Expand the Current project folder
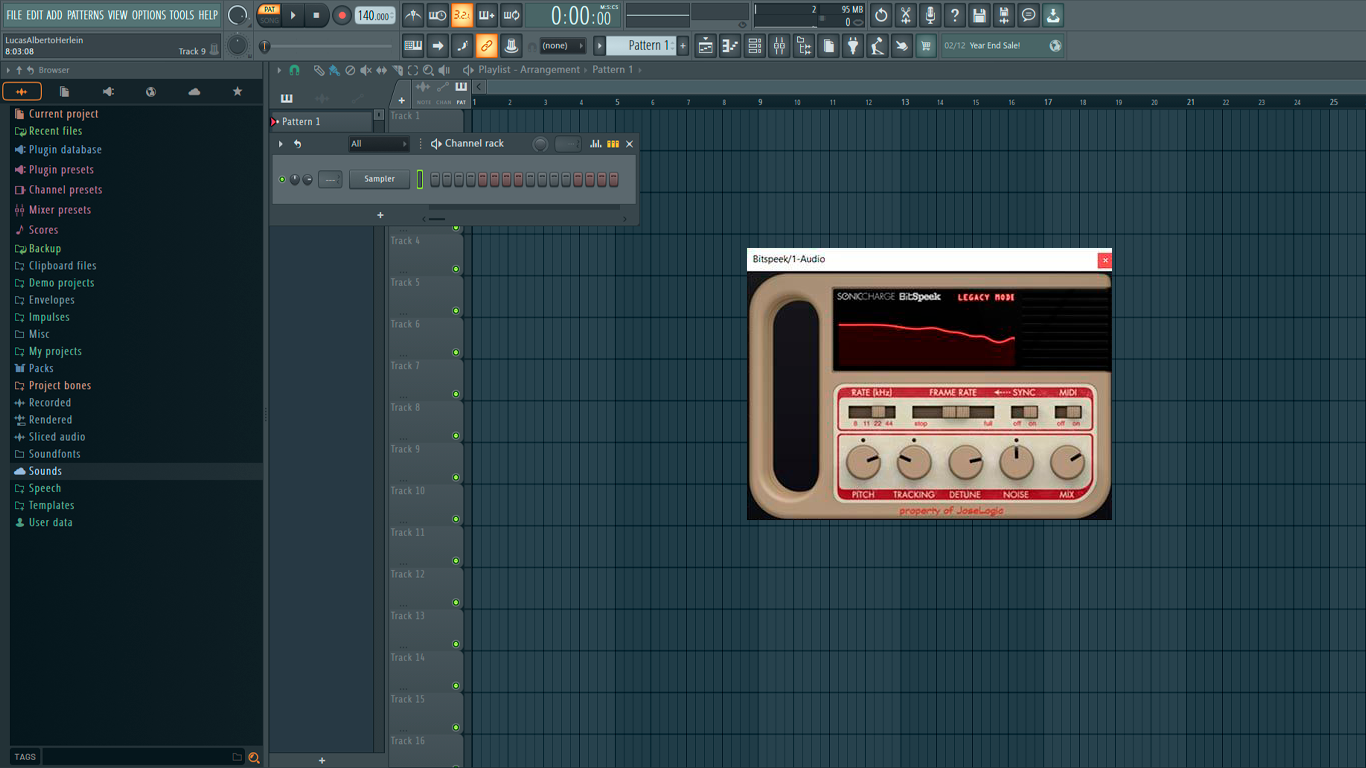 click(63, 114)
